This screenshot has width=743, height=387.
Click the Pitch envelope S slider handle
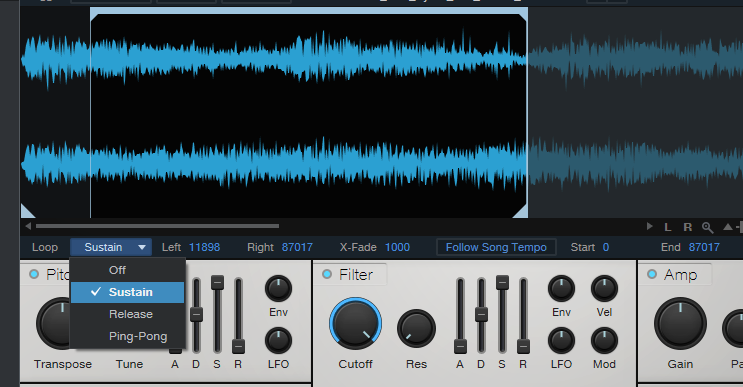(x=217, y=282)
